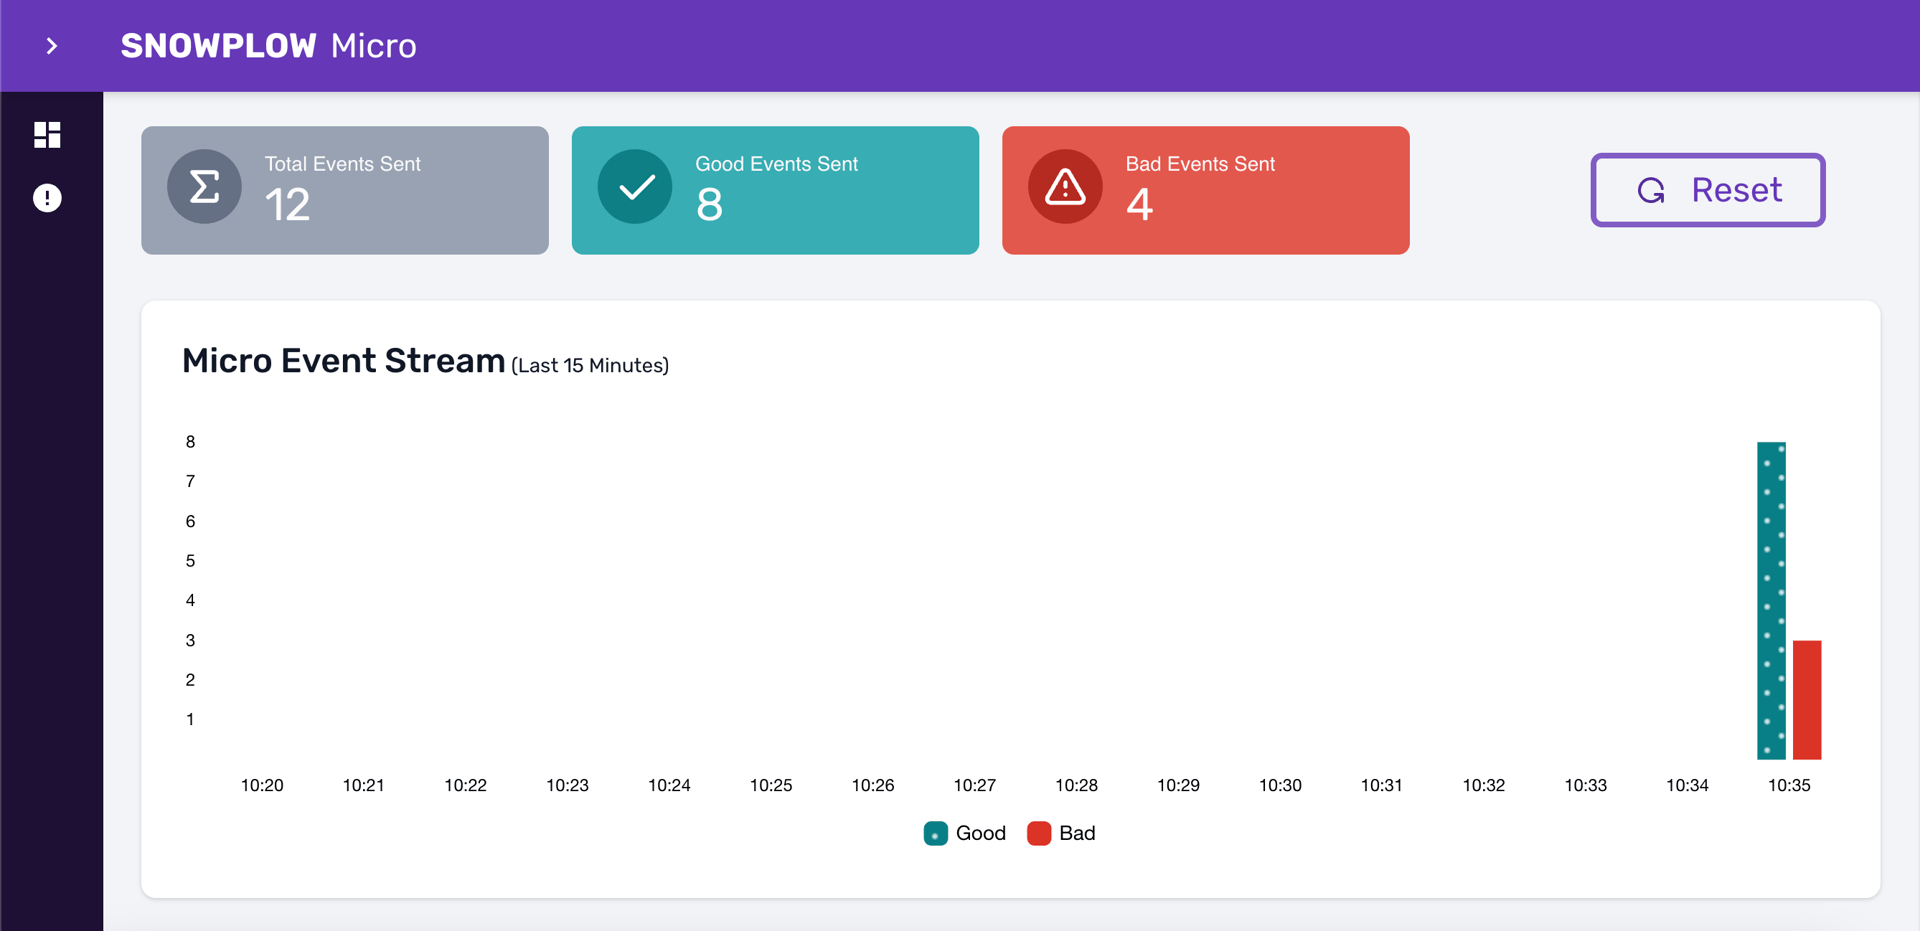Click the refresh icon inside the Reset button
The height and width of the screenshot is (931, 1920).
coord(1652,191)
